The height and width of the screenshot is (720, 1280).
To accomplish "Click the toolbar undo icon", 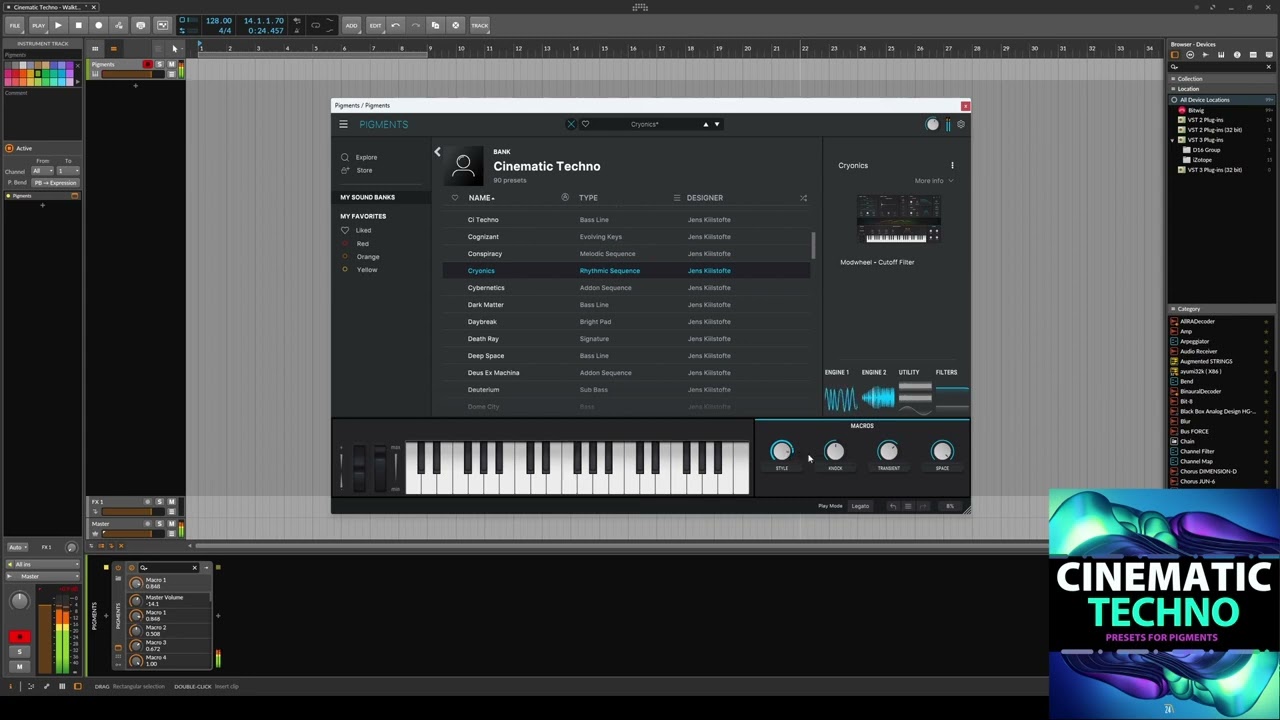I will (396, 25).
